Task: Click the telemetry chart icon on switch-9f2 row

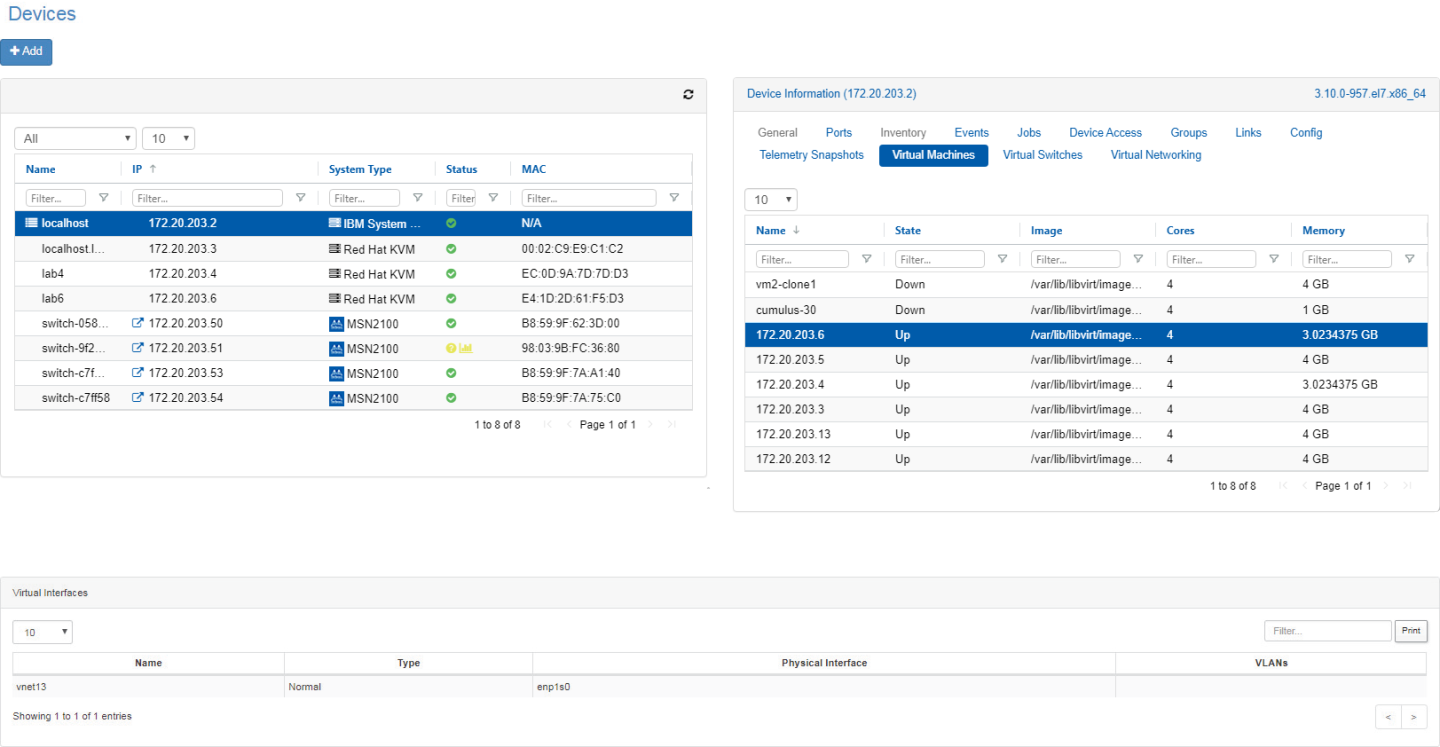Action: click(466, 348)
